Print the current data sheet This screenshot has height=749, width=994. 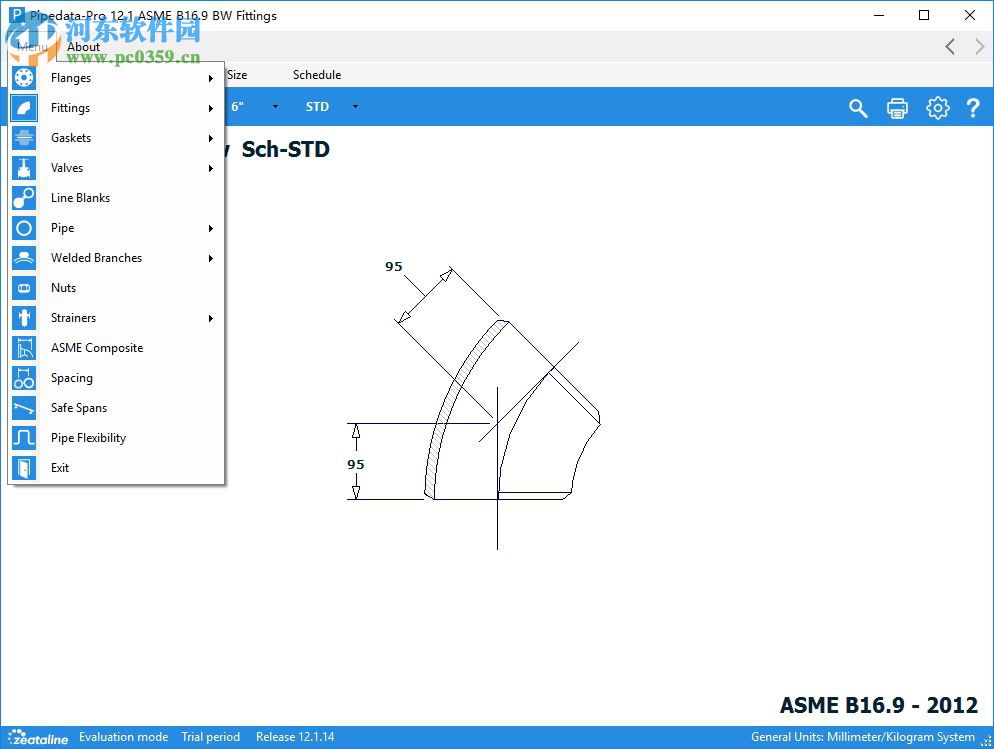click(897, 108)
